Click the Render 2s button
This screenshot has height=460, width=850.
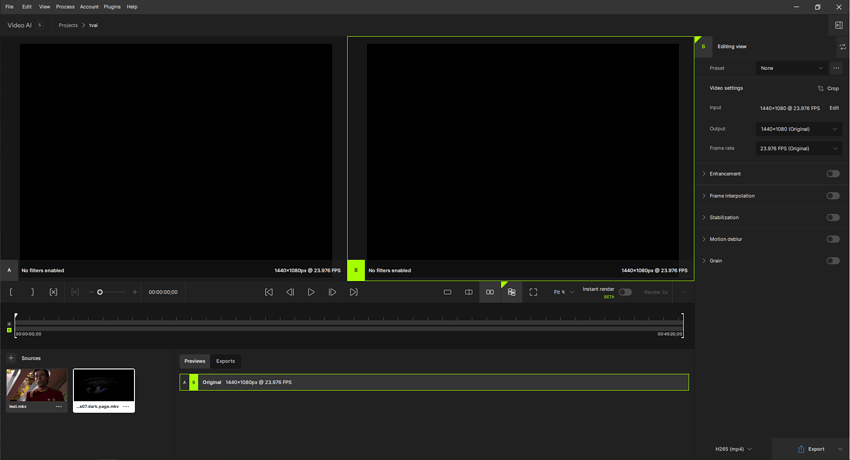(656, 292)
